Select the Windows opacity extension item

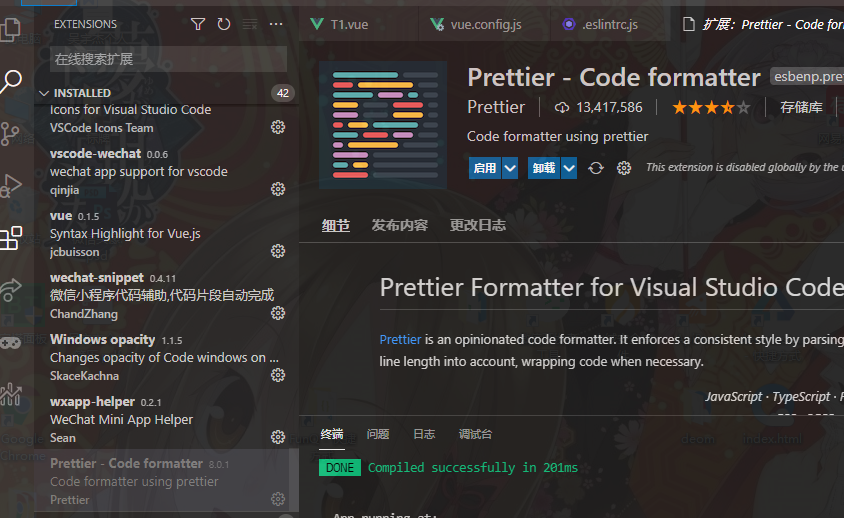pyautogui.click(x=166, y=357)
